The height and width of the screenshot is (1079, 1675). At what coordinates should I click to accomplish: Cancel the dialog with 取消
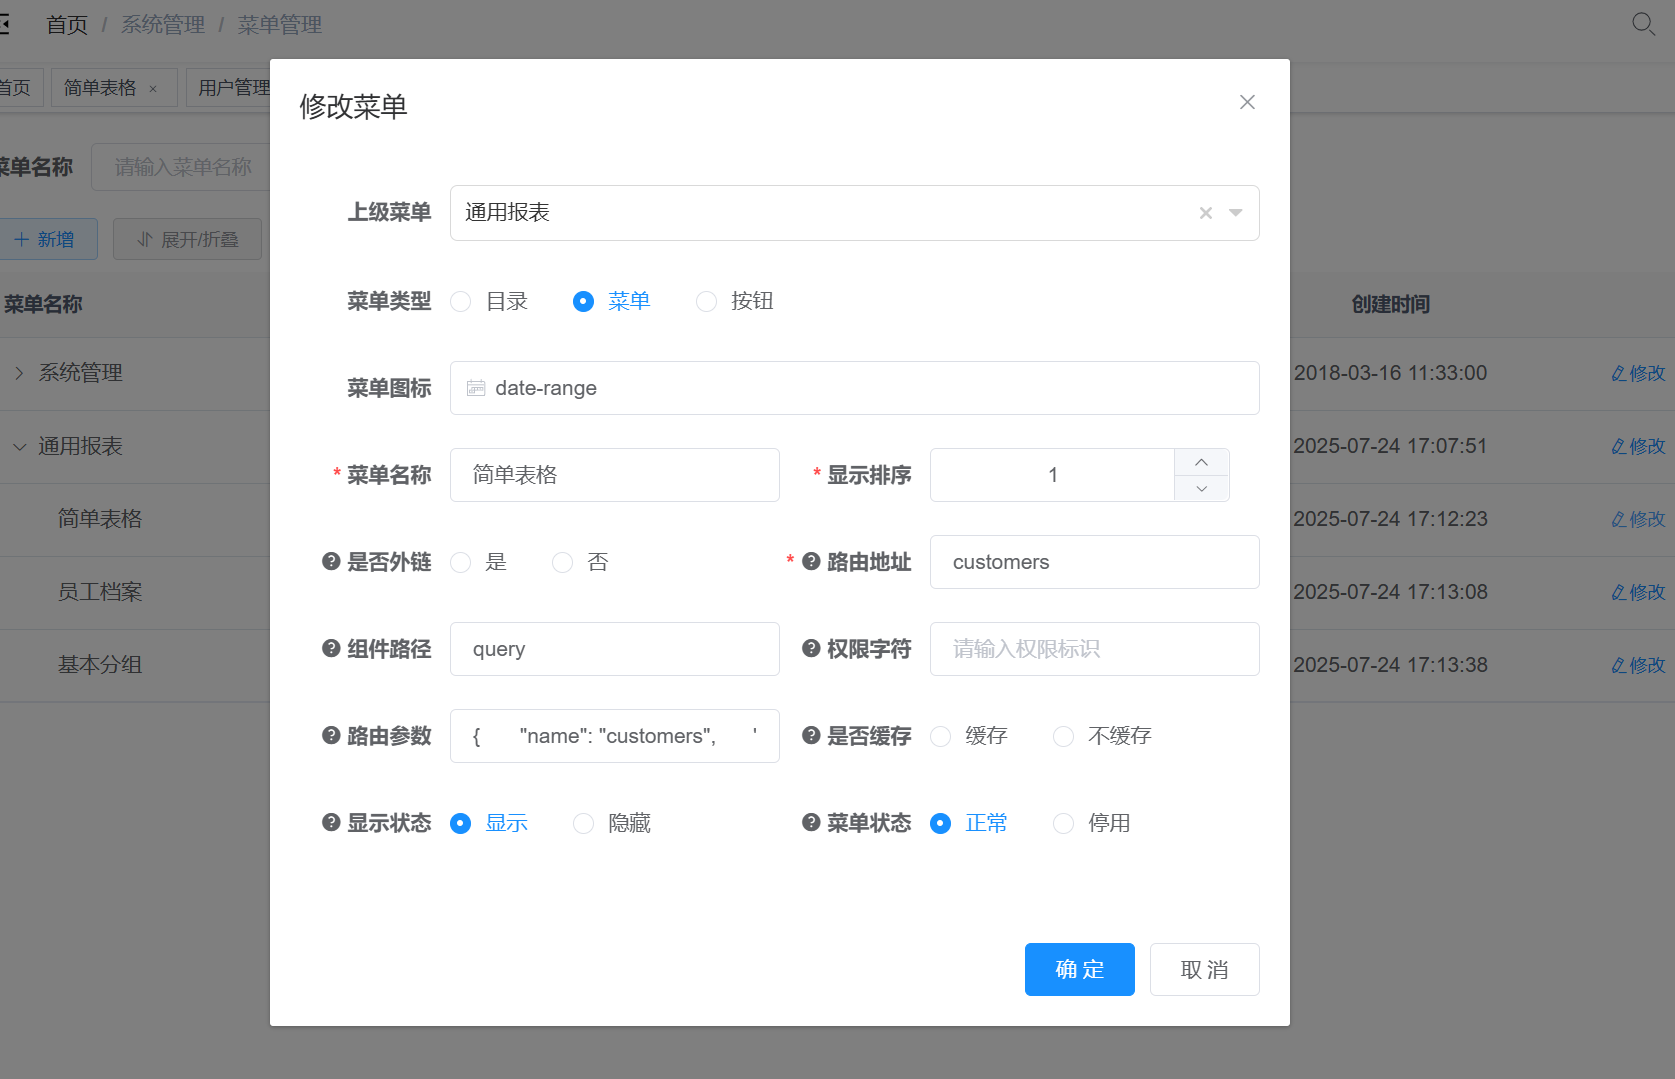tap(1204, 969)
